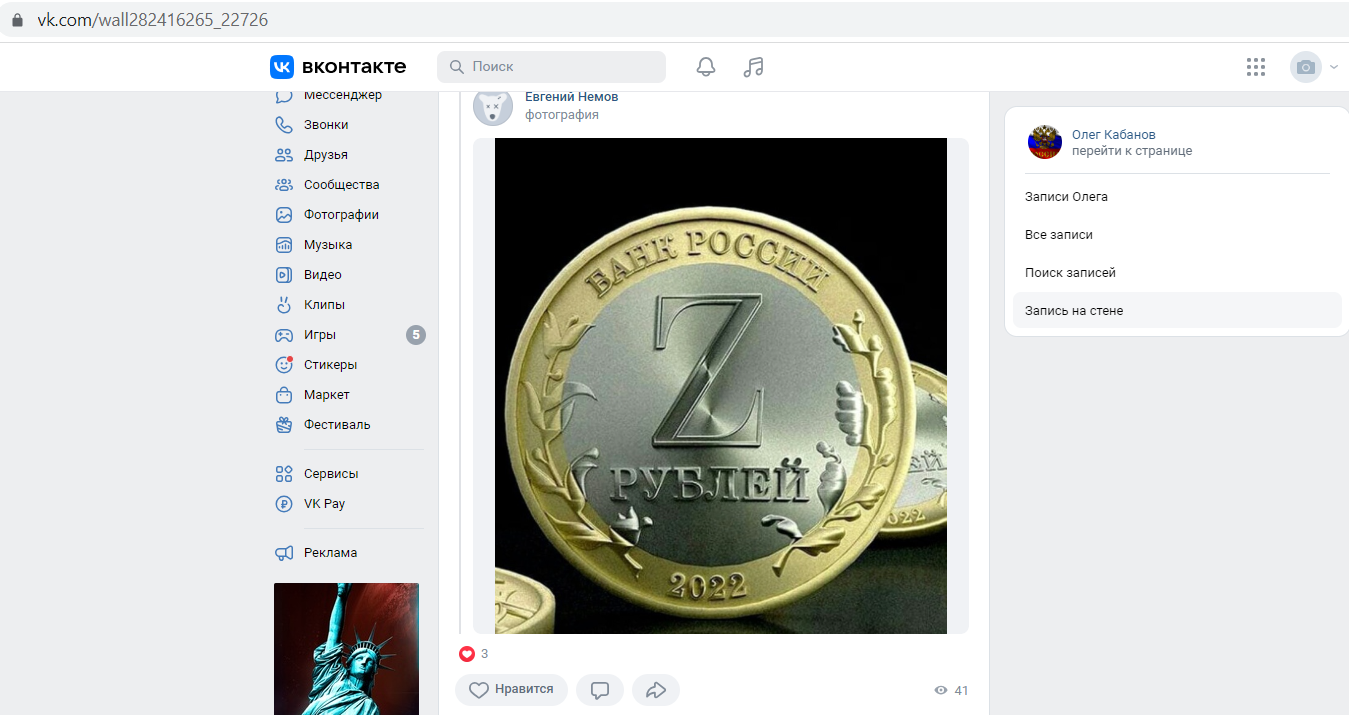Viewport: 1349px width, 715px height.
Task: Open Сообщества section label
Action: click(x=342, y=185)
